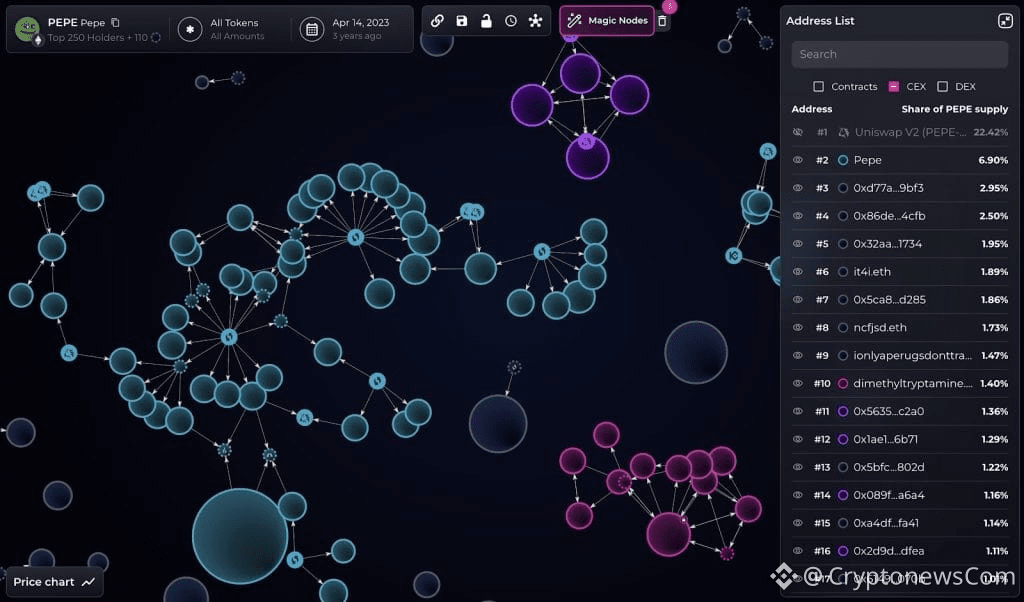Viewport: 1024px width, 602px height.
Task: Click the Address List search field
Action: (899, 54)
